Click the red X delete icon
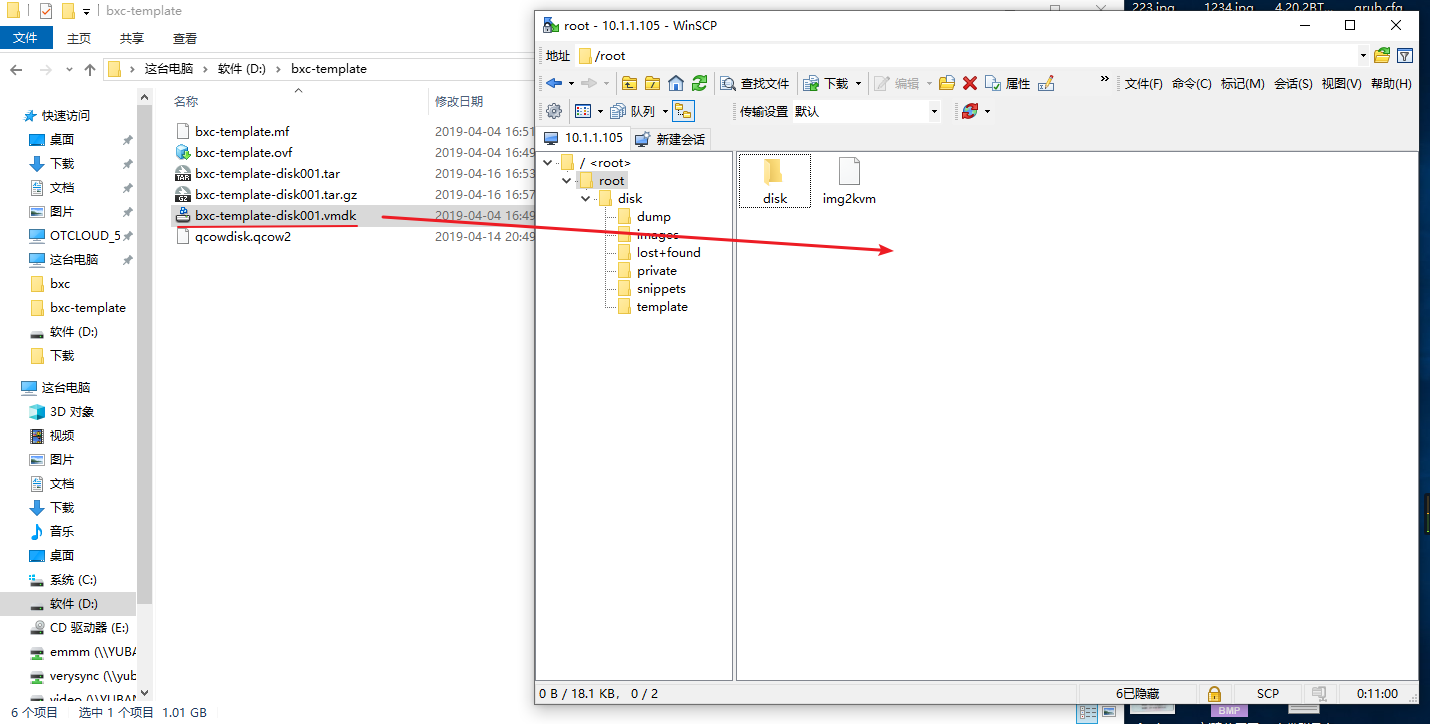This screenshot has height=724, width=1430. pos(969,83)
